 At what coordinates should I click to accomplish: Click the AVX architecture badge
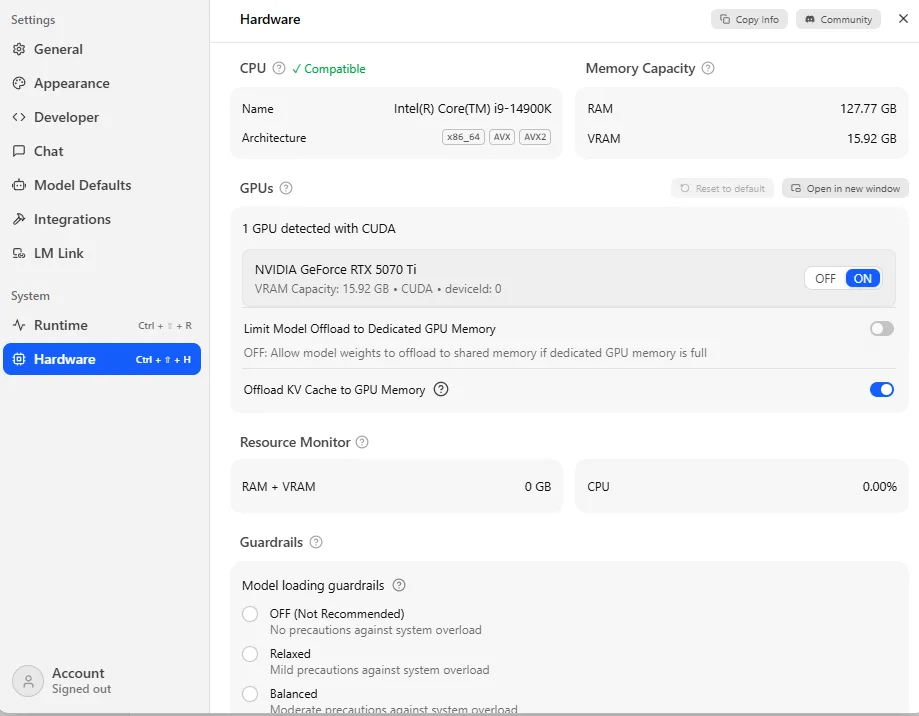click(502, 137)
